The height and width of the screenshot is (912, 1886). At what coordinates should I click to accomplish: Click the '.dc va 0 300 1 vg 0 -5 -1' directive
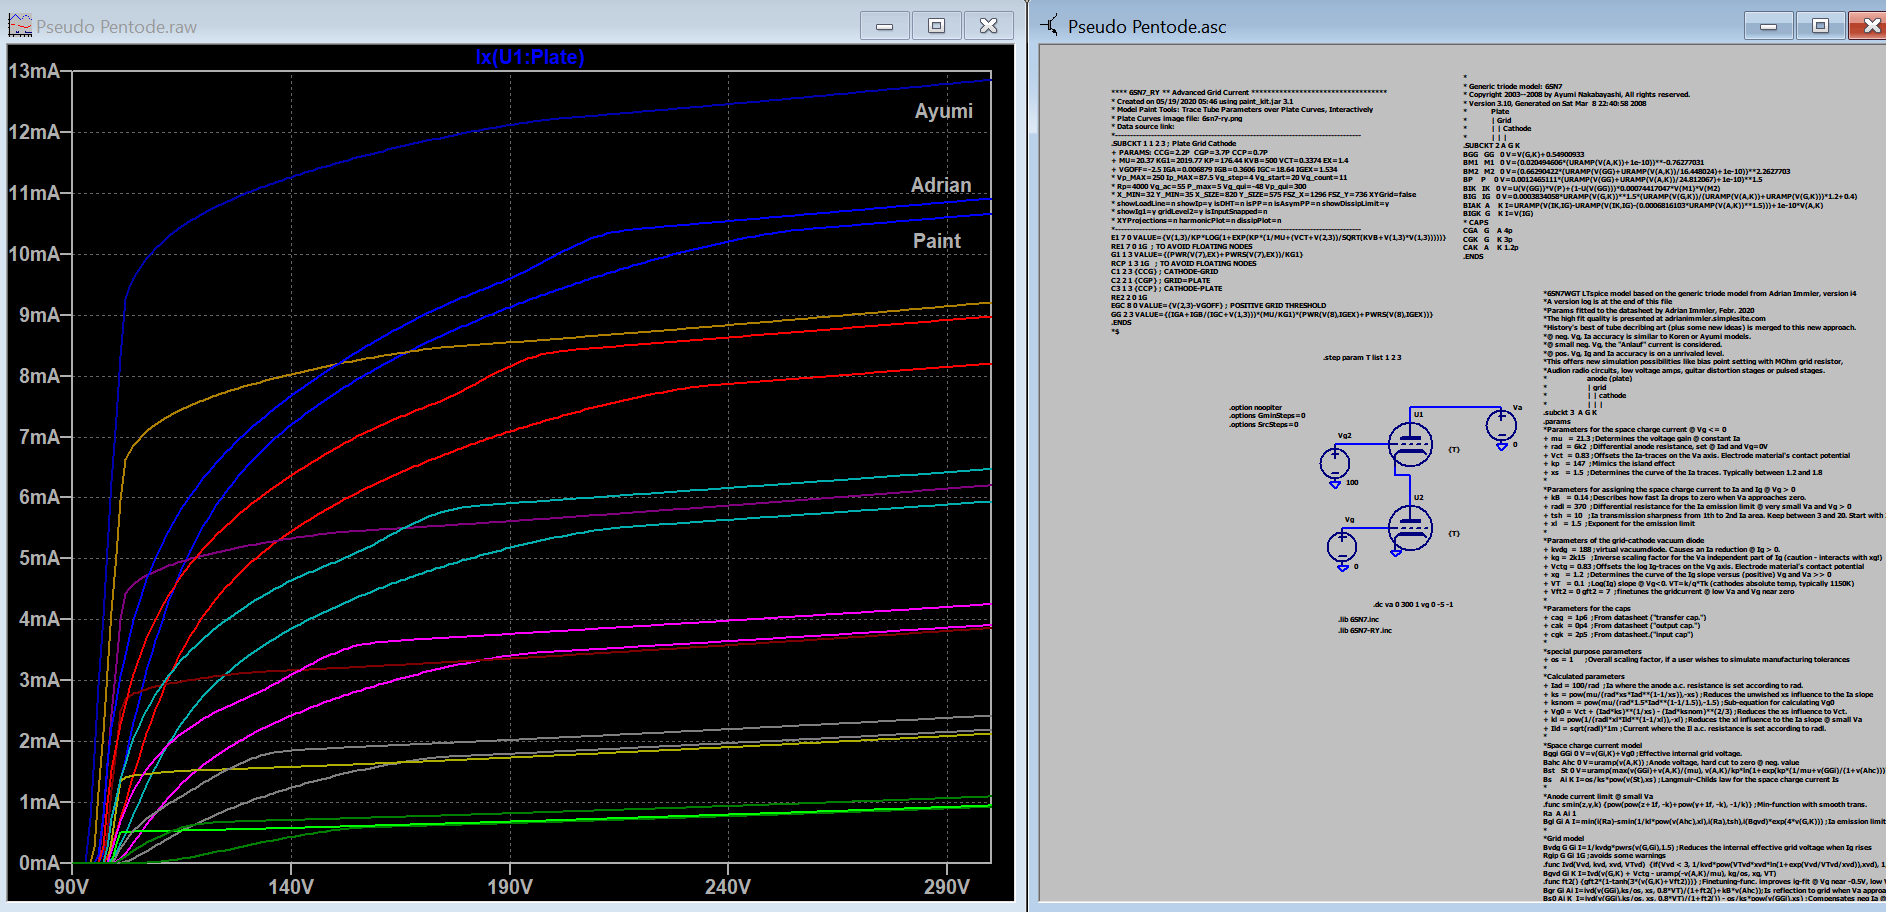pyautogui.click(x=1413, y=604)
